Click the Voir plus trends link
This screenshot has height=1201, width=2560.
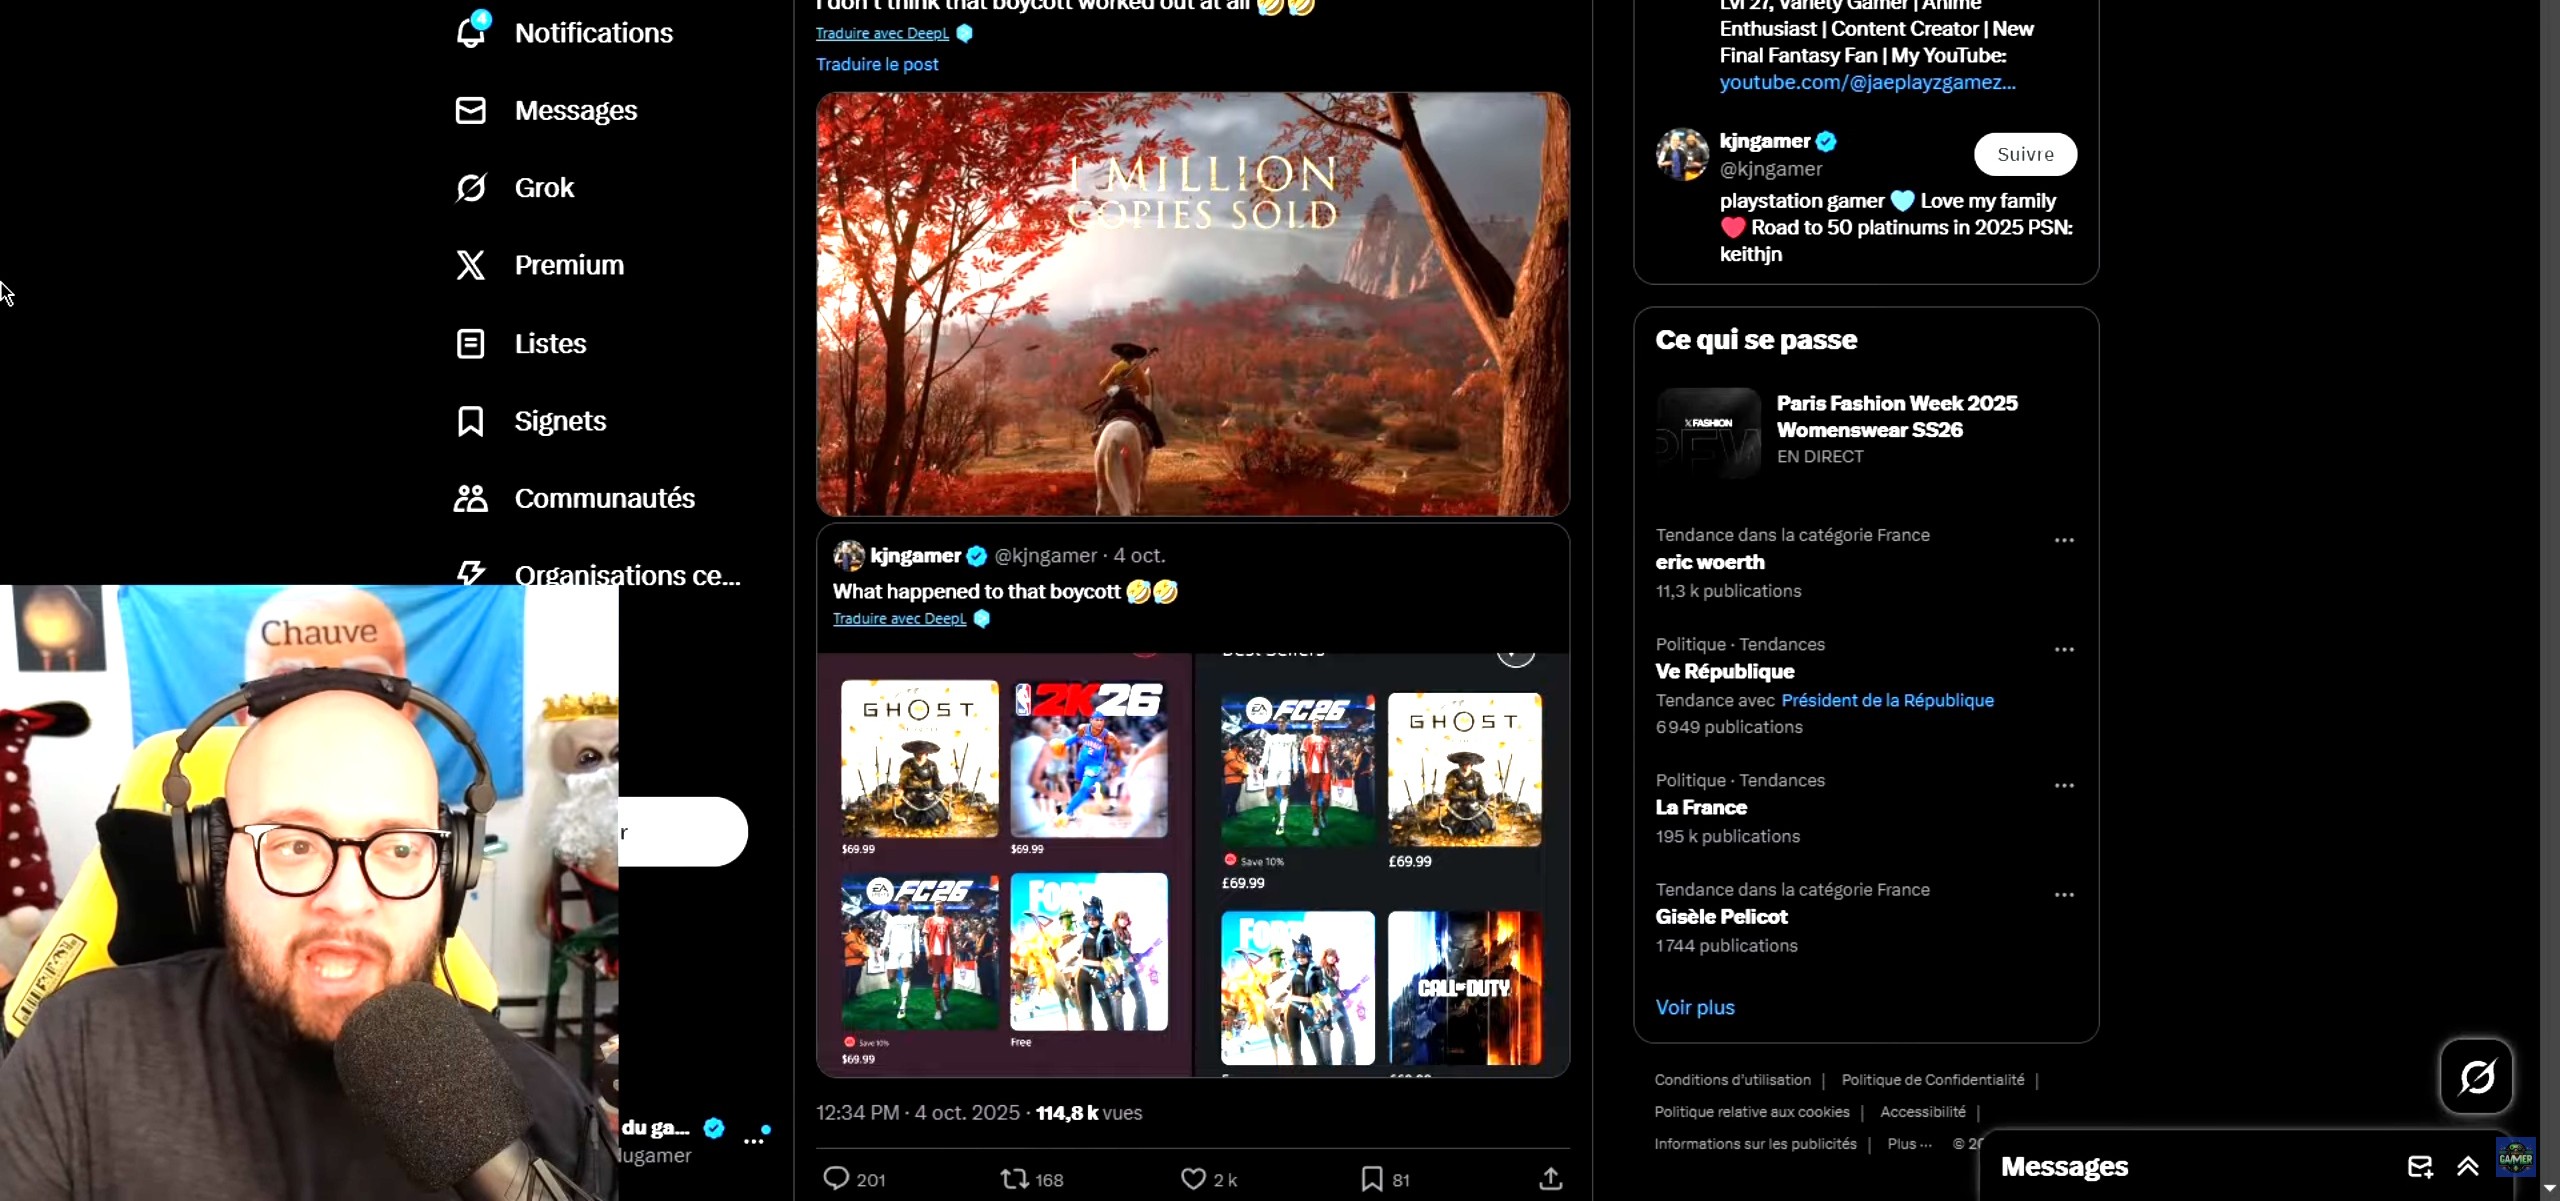click(1695, 1007)
